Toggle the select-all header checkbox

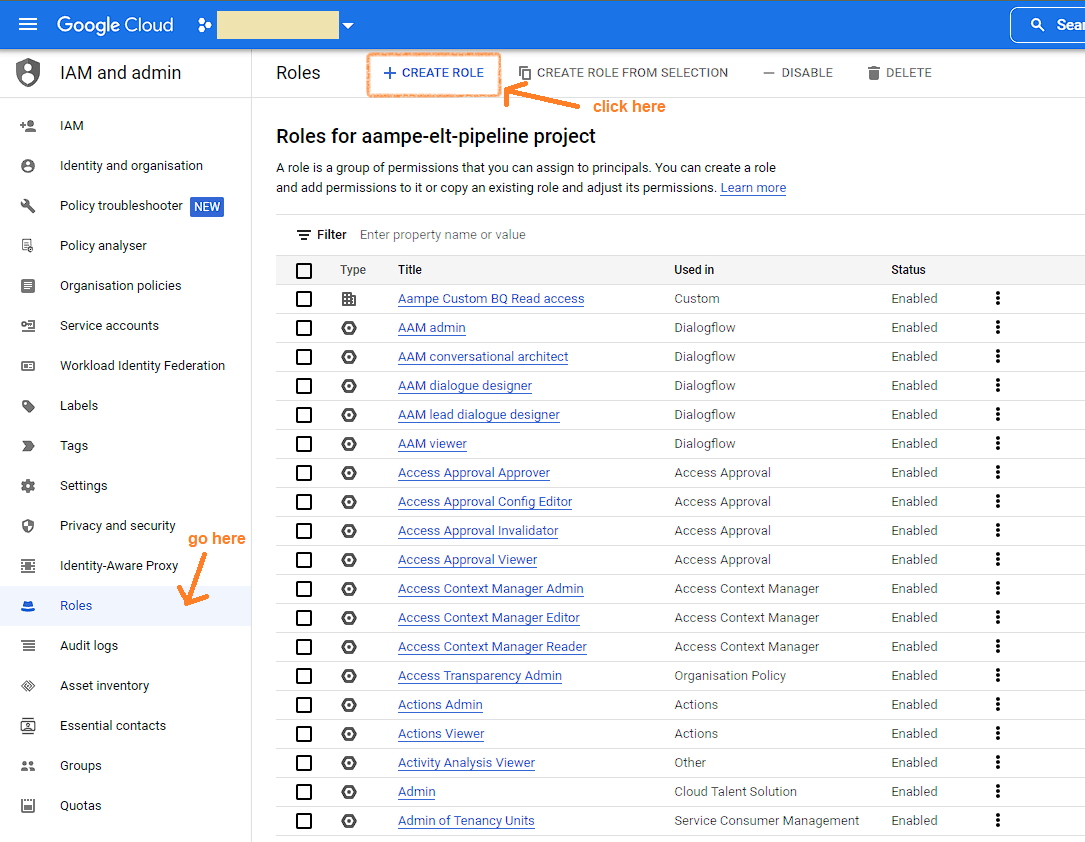coord(304,271)
